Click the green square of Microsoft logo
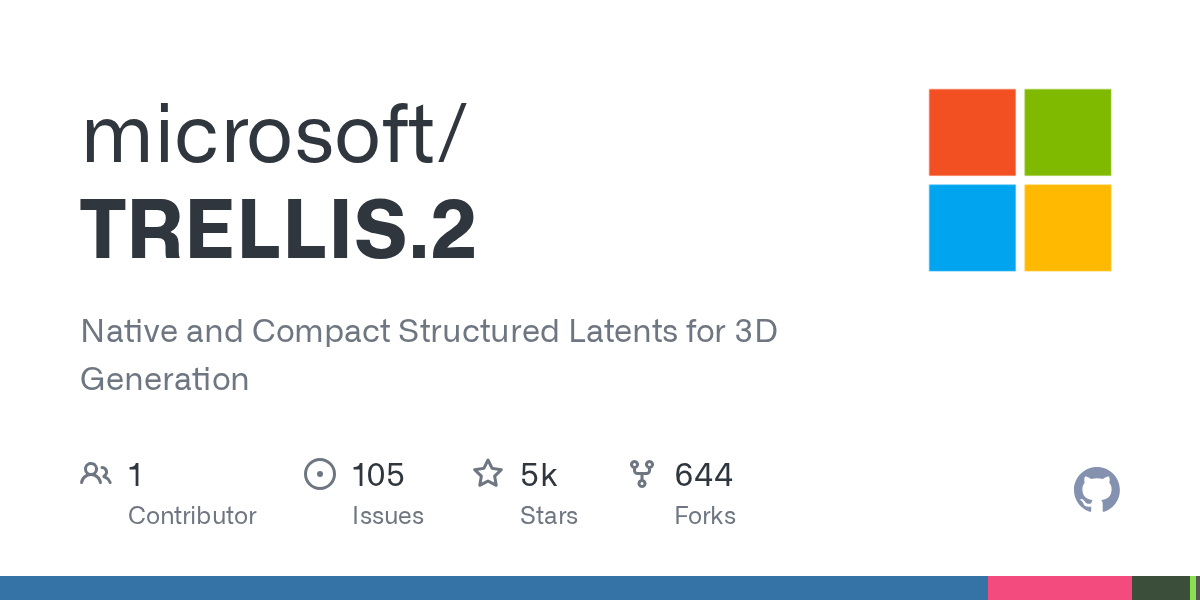Image resolution: width=1200 pixels, height=600 pixels. click(1067, 132)
